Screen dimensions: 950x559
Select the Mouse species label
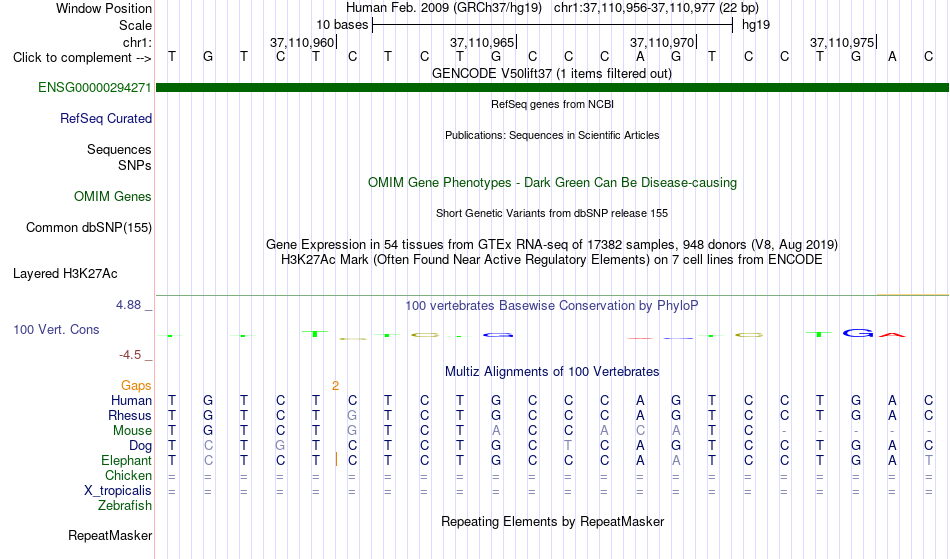click(132, 431)
